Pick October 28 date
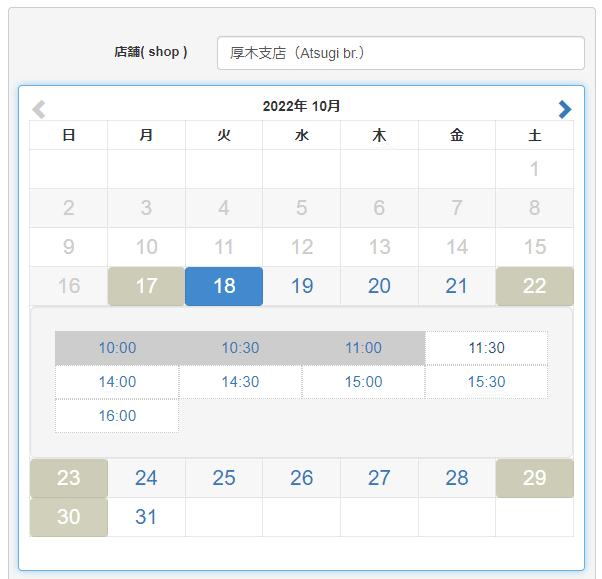This screenshot has width=602, height=579. 457,478
